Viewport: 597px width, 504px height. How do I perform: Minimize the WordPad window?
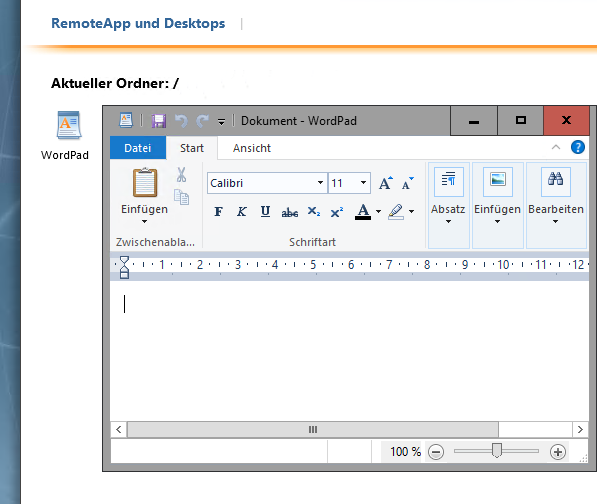474,121
